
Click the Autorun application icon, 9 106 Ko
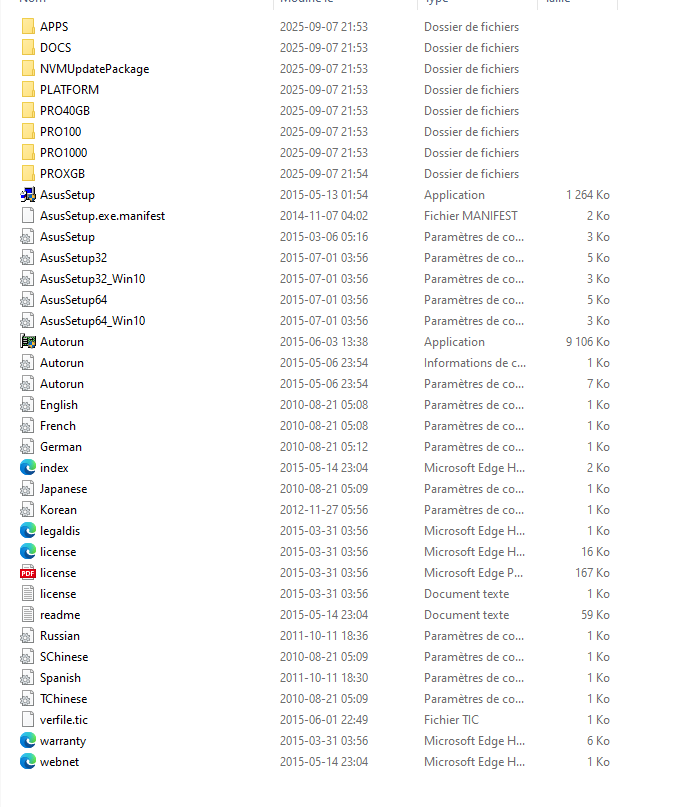[x=28, y=342]
